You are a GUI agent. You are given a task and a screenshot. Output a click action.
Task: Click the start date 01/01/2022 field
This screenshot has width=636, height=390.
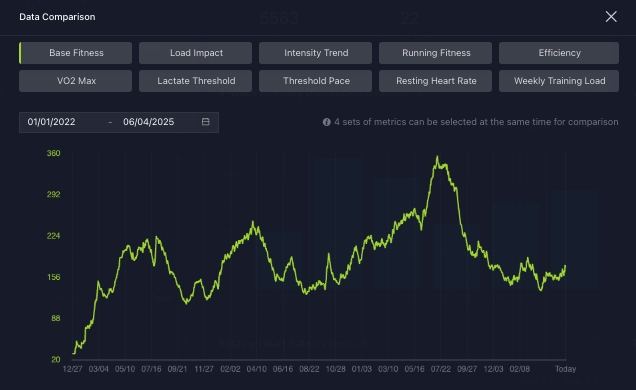pyautogui.click(x=52, y=122)
